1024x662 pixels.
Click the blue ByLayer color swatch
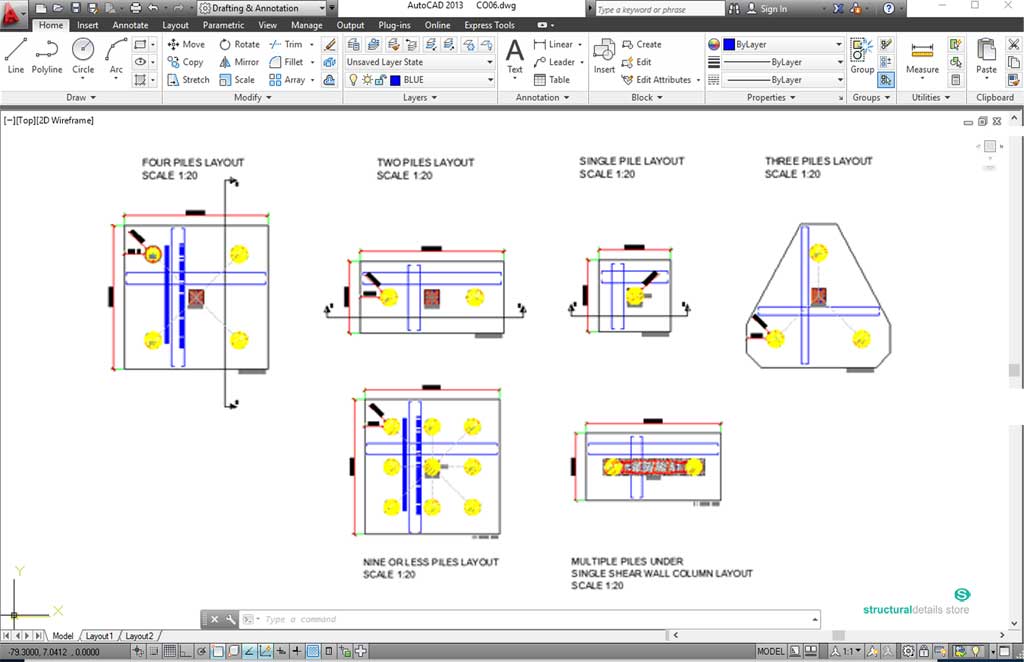point(729,45)
